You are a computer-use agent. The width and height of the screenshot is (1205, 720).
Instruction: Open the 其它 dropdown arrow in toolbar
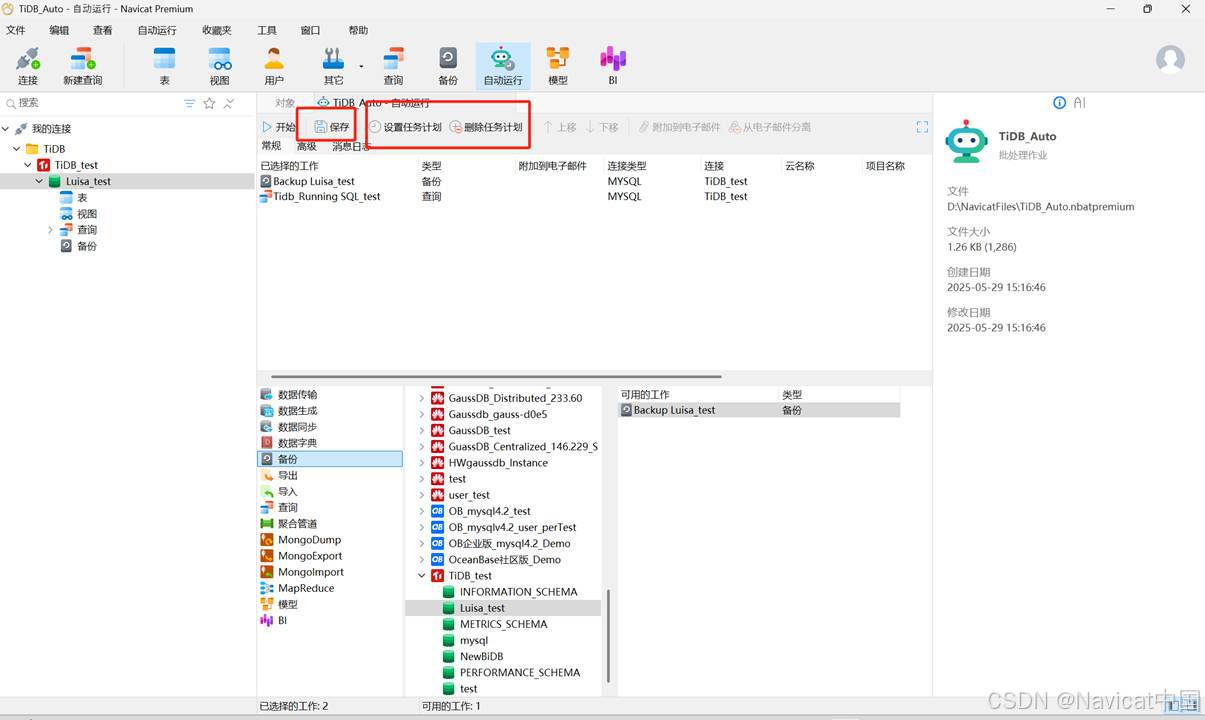coord(361,68)
